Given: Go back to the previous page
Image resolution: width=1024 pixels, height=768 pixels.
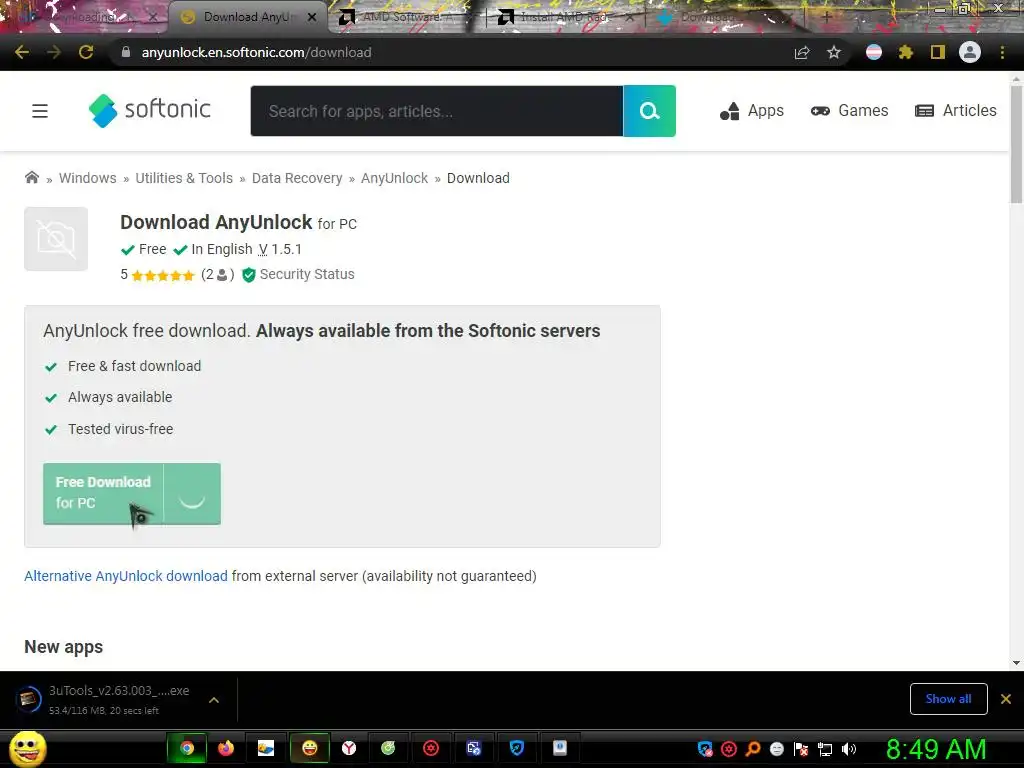Looking at the screenshot, I should pos(22,52).
